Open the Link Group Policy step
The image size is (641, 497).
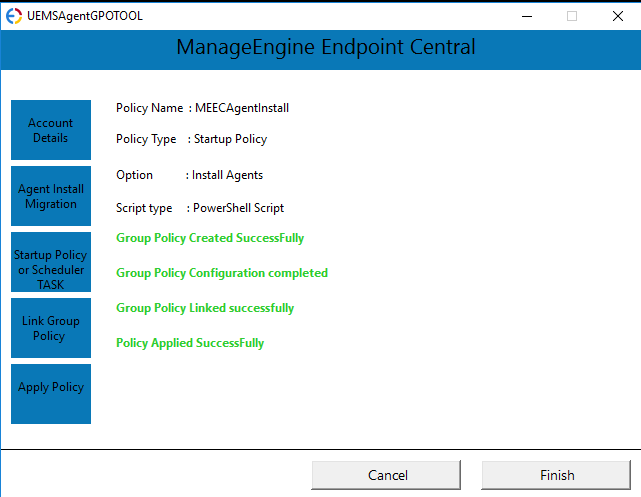[x=51, y=328]
